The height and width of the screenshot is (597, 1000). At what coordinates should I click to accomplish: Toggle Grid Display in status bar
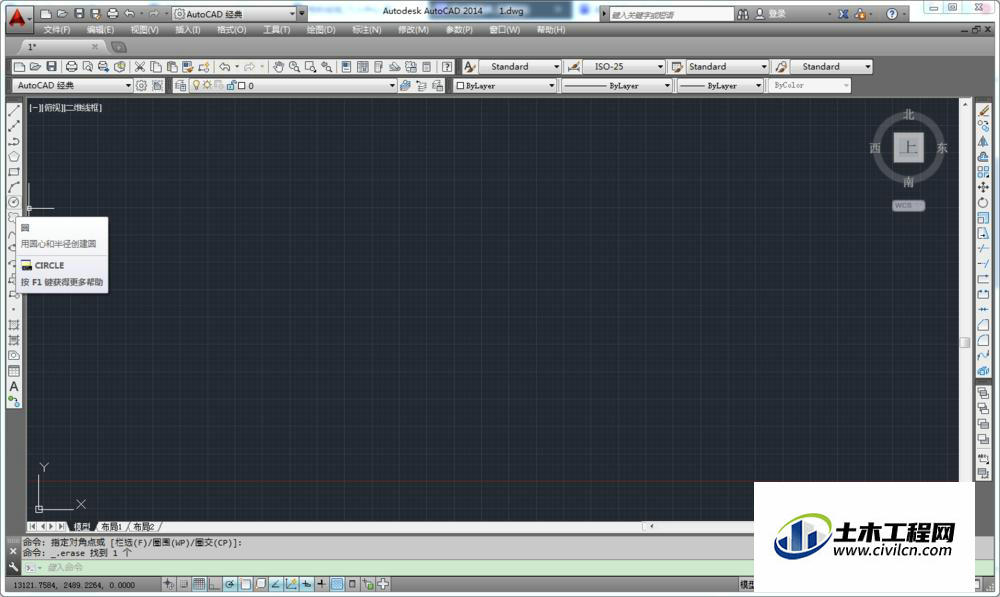[x=199, y=584]
